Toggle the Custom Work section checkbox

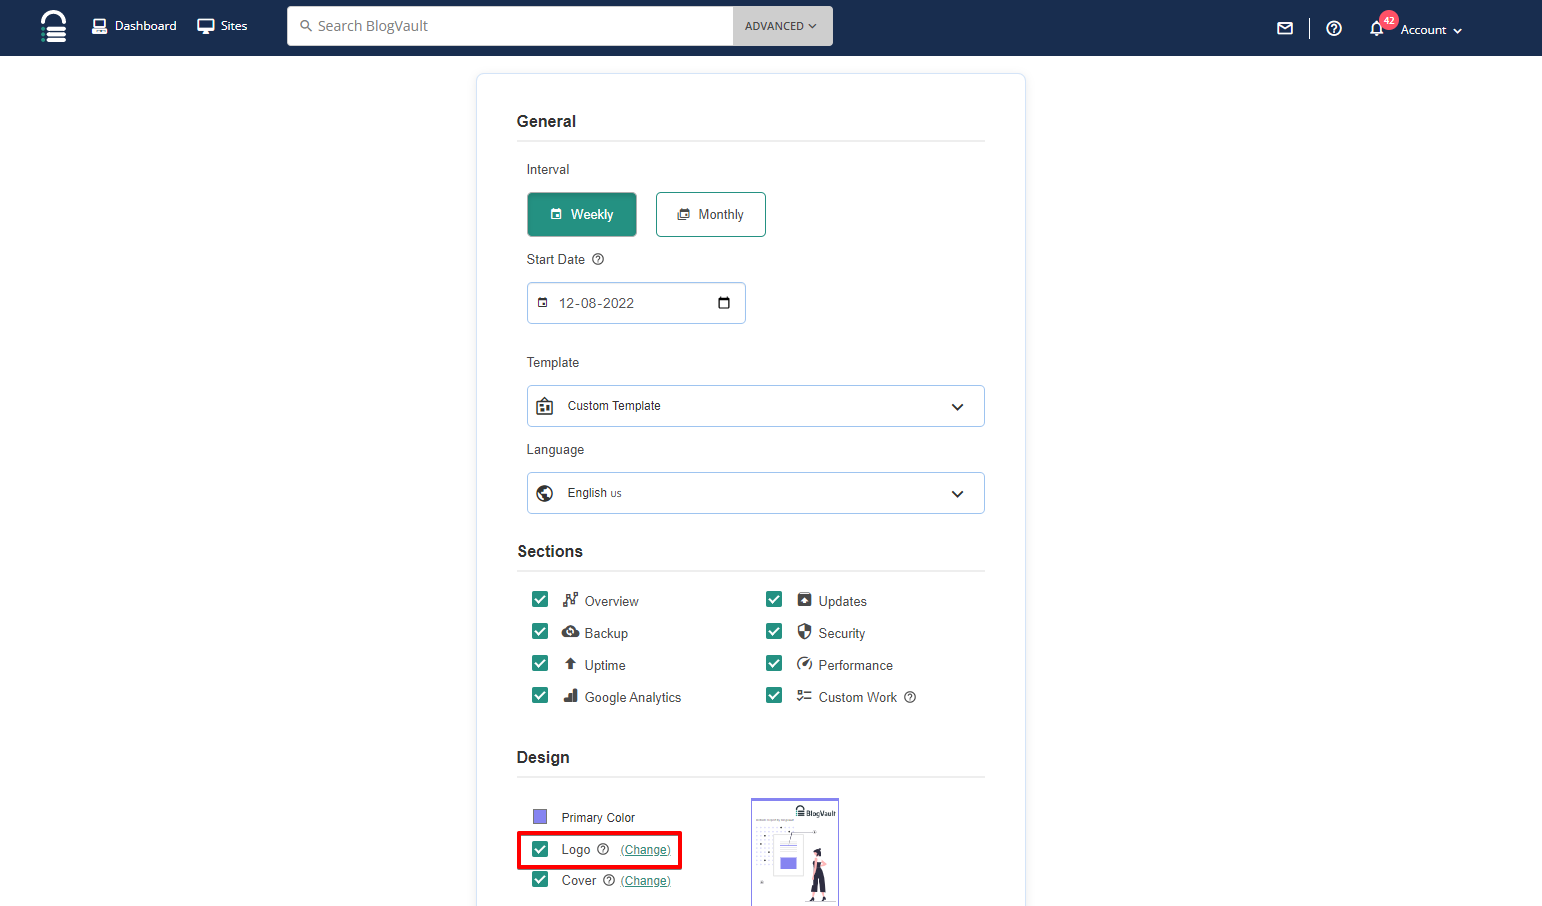click(774, 696)
